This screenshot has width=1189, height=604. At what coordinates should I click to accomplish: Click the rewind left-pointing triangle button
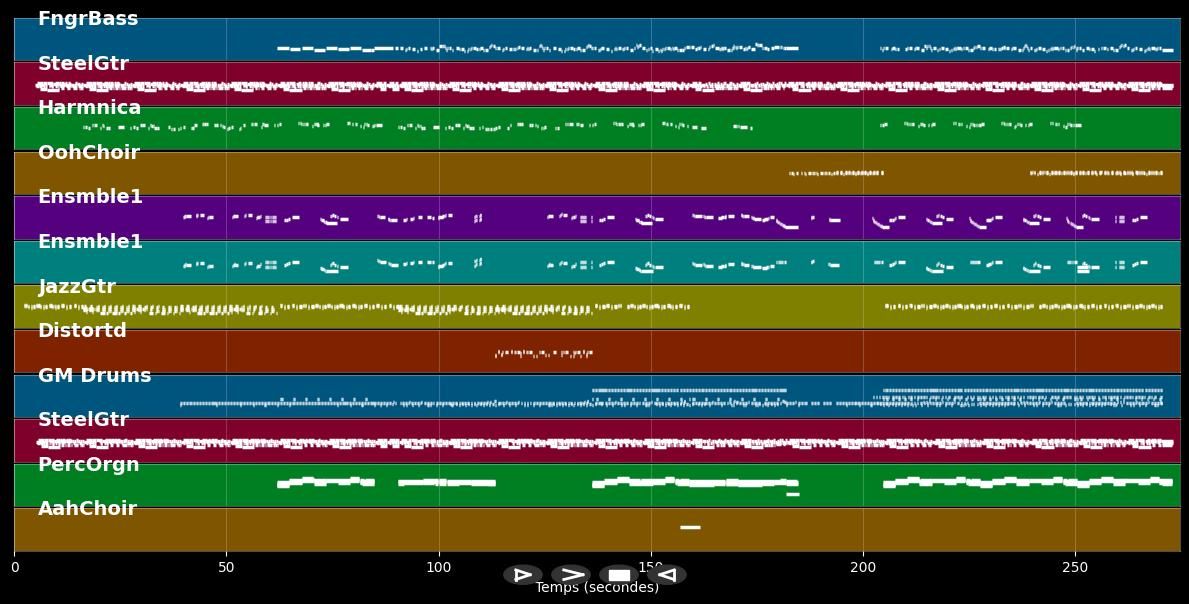(x=667, y=575)
